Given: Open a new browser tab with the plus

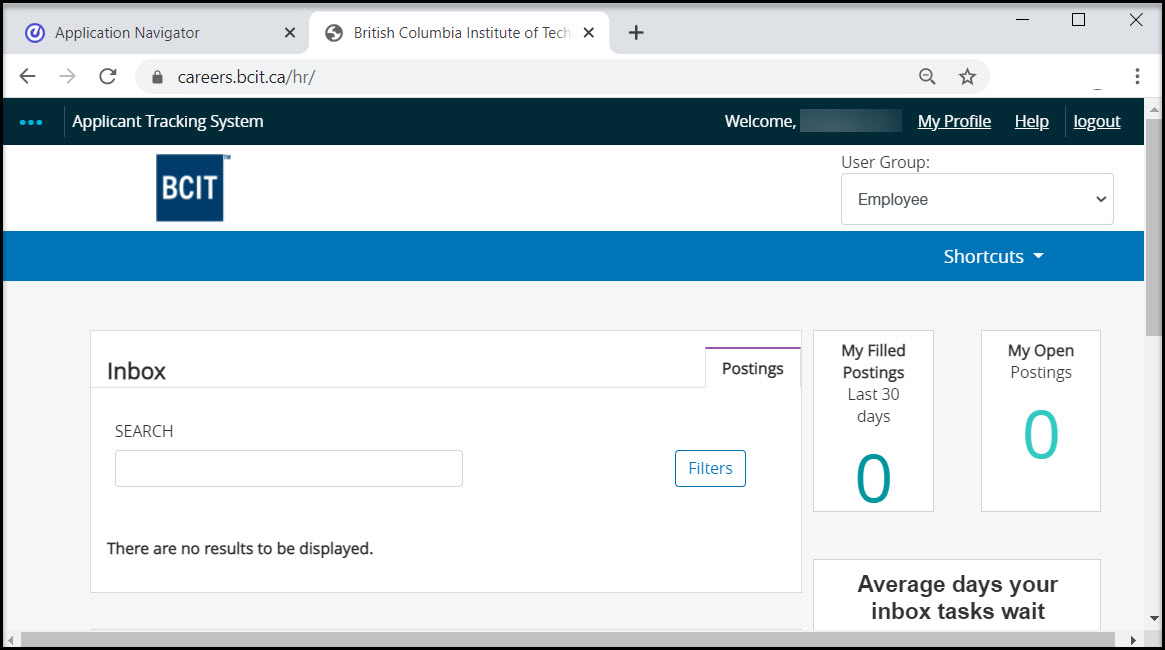Looking at the screenshot, I should [x=636, y=32].
